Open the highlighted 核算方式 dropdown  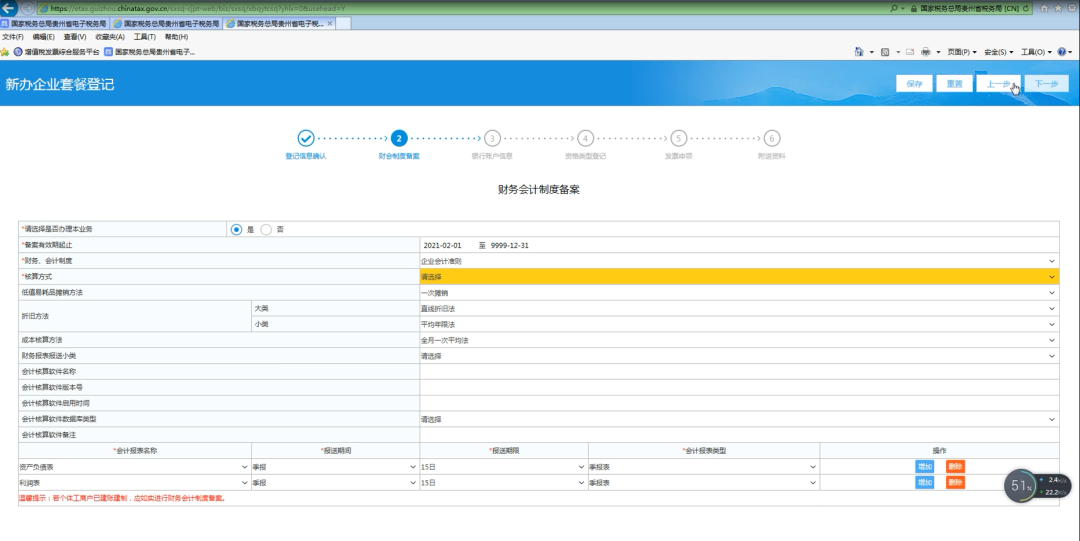click(738, 277)
